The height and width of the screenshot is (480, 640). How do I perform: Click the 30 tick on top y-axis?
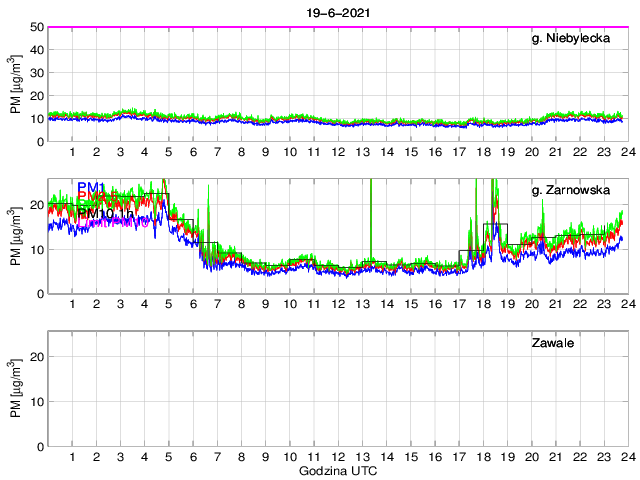(36, 73)
